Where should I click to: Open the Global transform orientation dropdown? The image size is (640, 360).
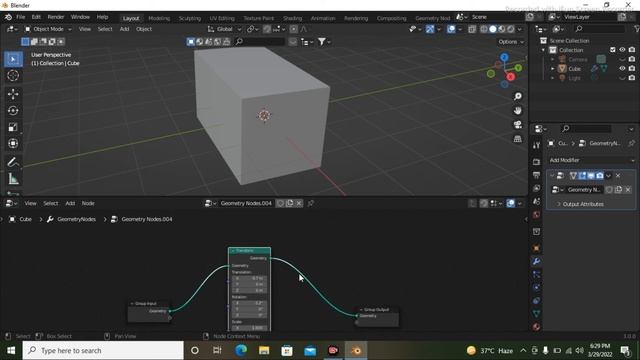click(224, 29)
